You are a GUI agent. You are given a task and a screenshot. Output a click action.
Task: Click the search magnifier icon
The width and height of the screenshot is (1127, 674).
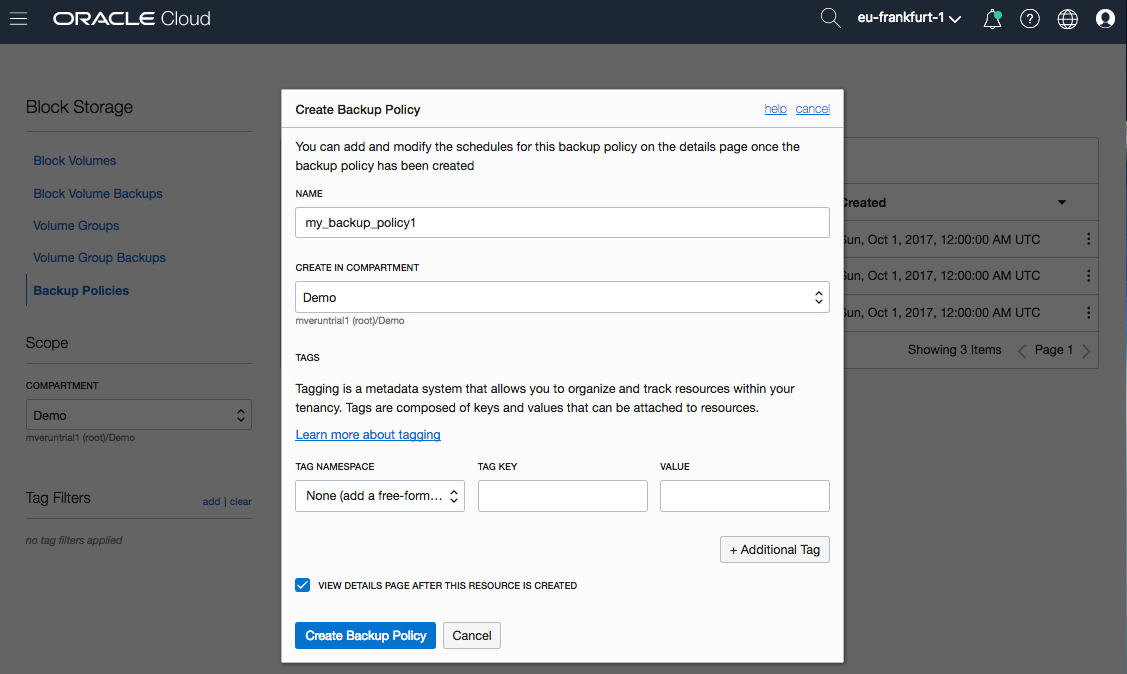830,18
